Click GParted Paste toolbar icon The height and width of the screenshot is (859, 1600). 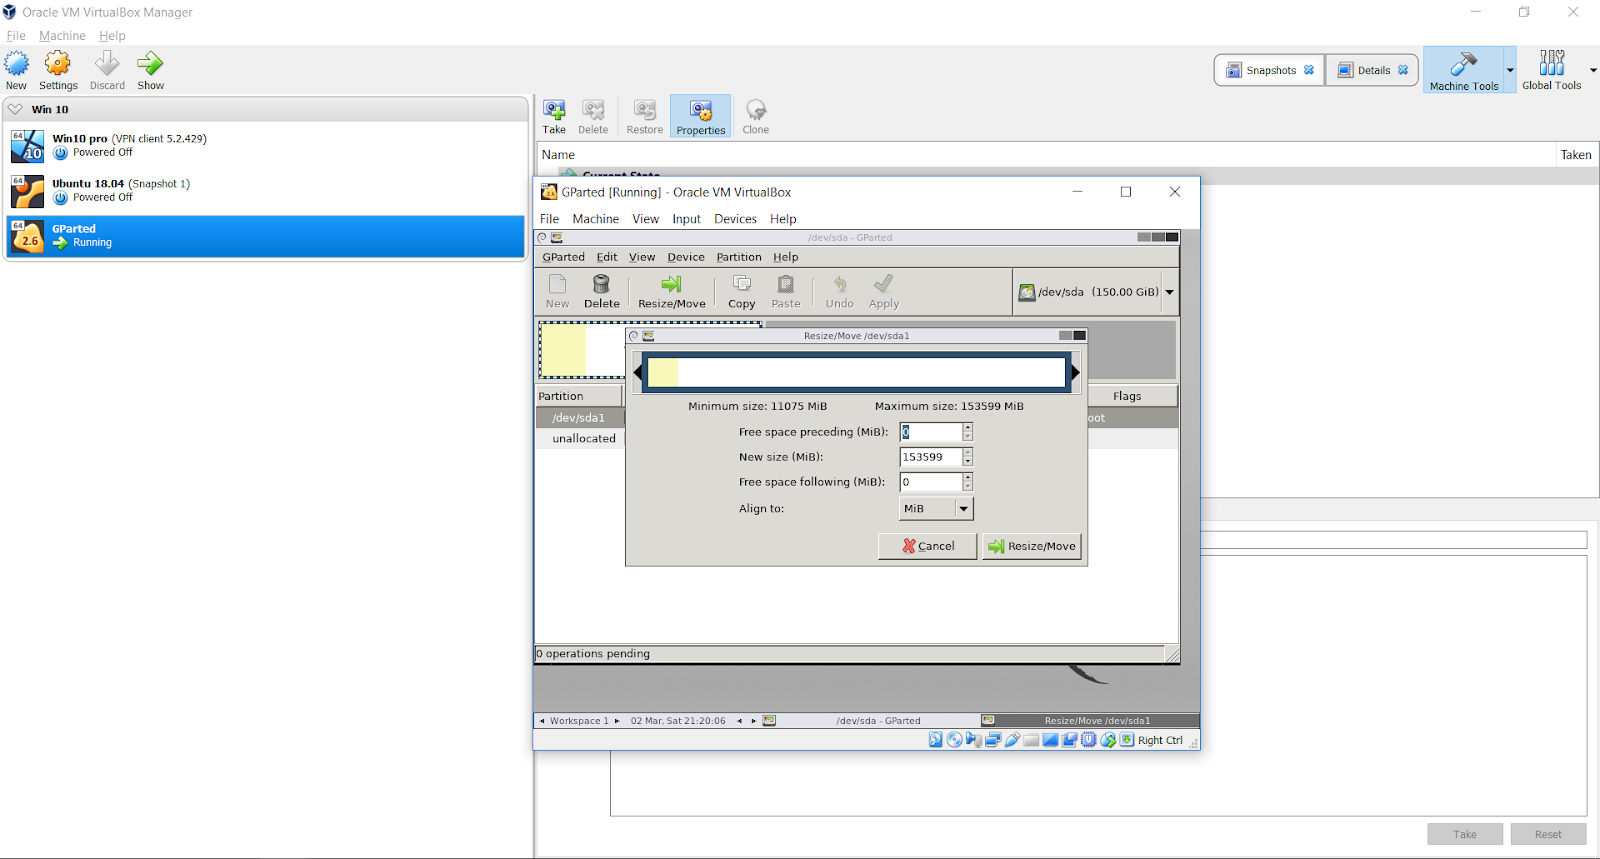[x=786, y=284]
